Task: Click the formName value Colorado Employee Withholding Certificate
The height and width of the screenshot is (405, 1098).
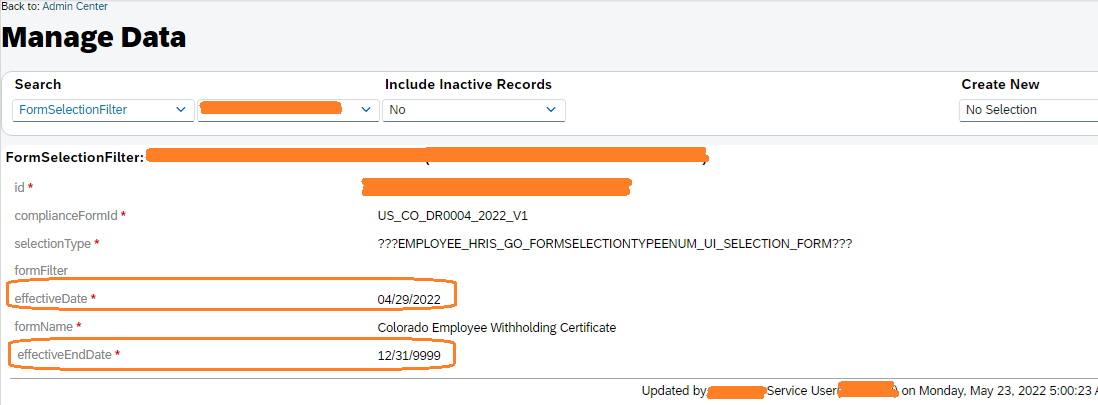Action: (x=496, y=327)
